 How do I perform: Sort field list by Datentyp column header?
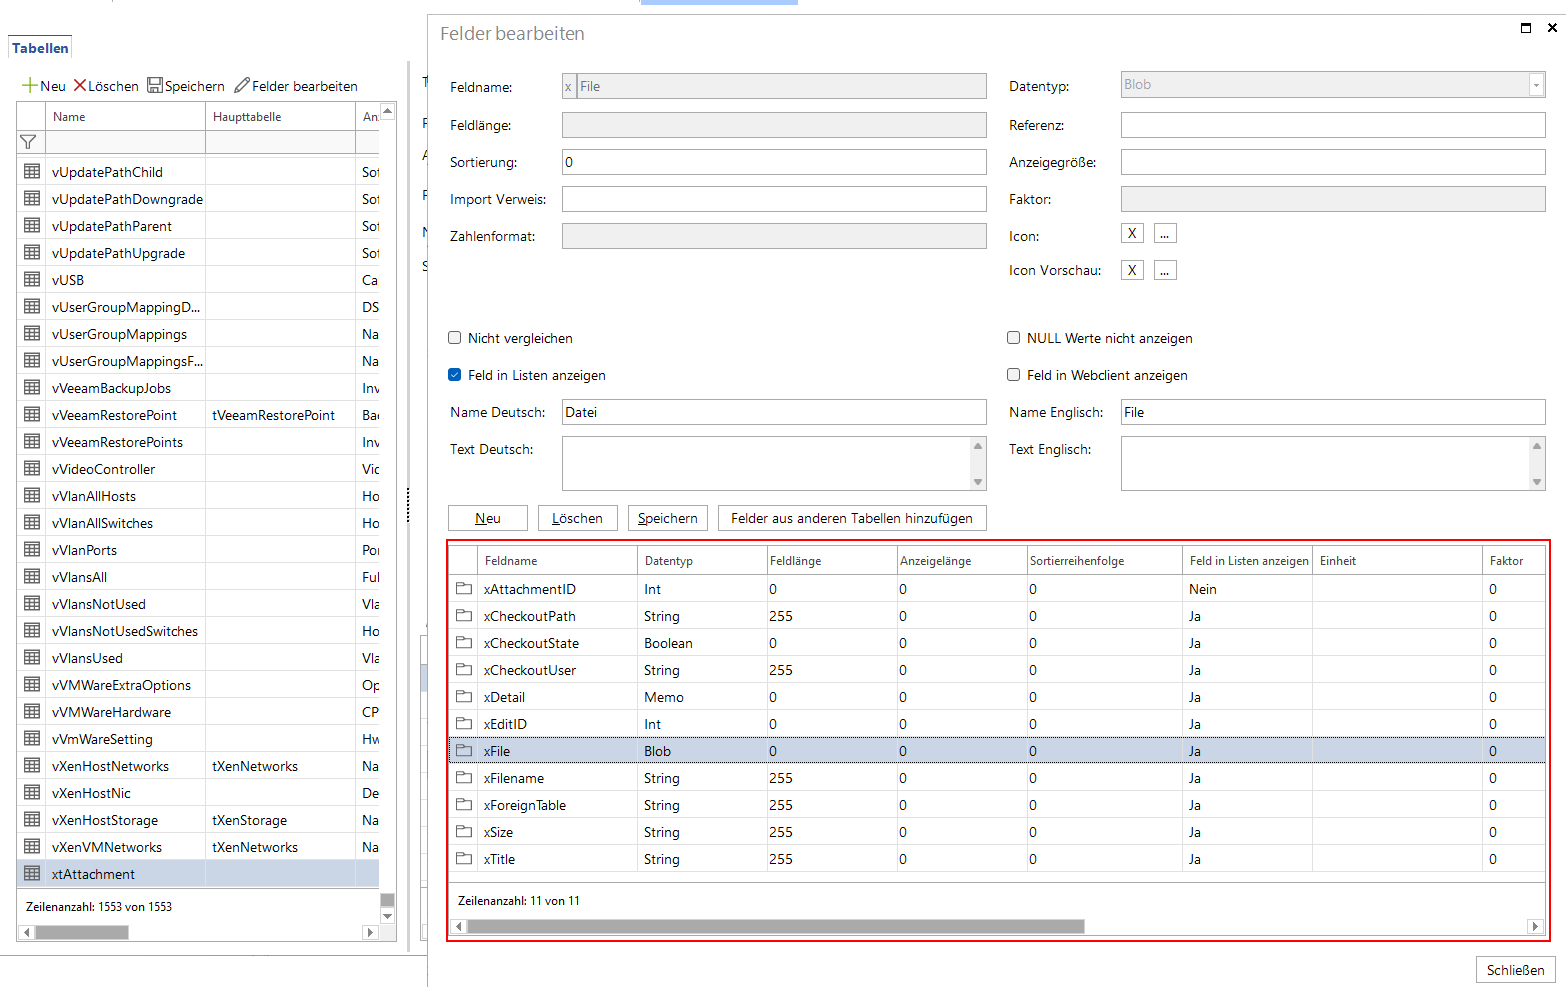coord(702,561)
